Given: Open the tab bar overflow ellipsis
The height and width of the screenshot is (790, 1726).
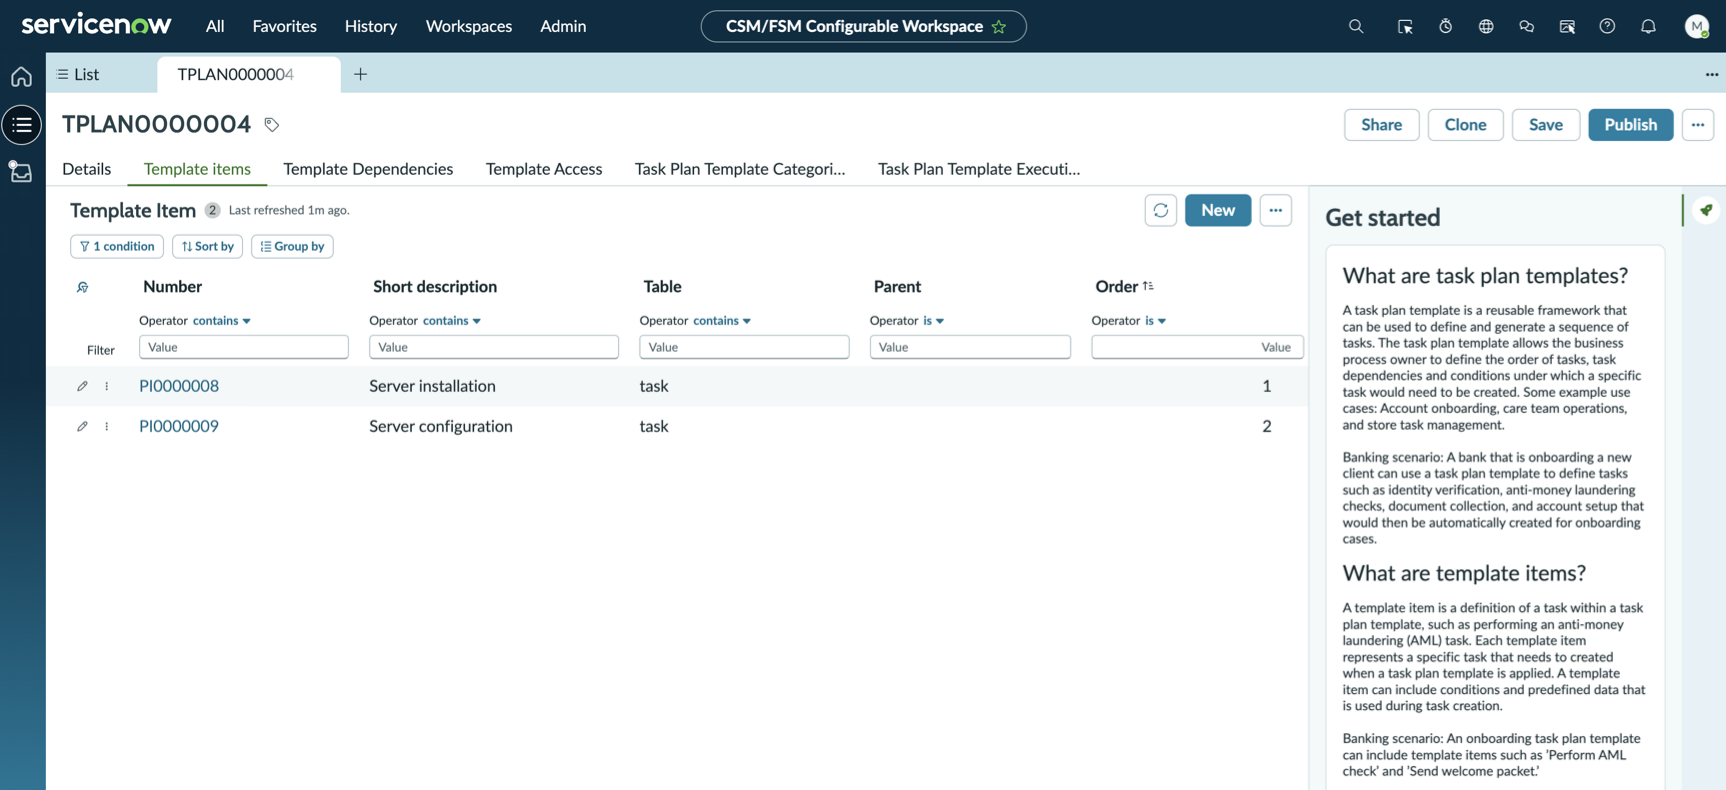Looking at the screenshot, I should click(x=1711, y=74).
